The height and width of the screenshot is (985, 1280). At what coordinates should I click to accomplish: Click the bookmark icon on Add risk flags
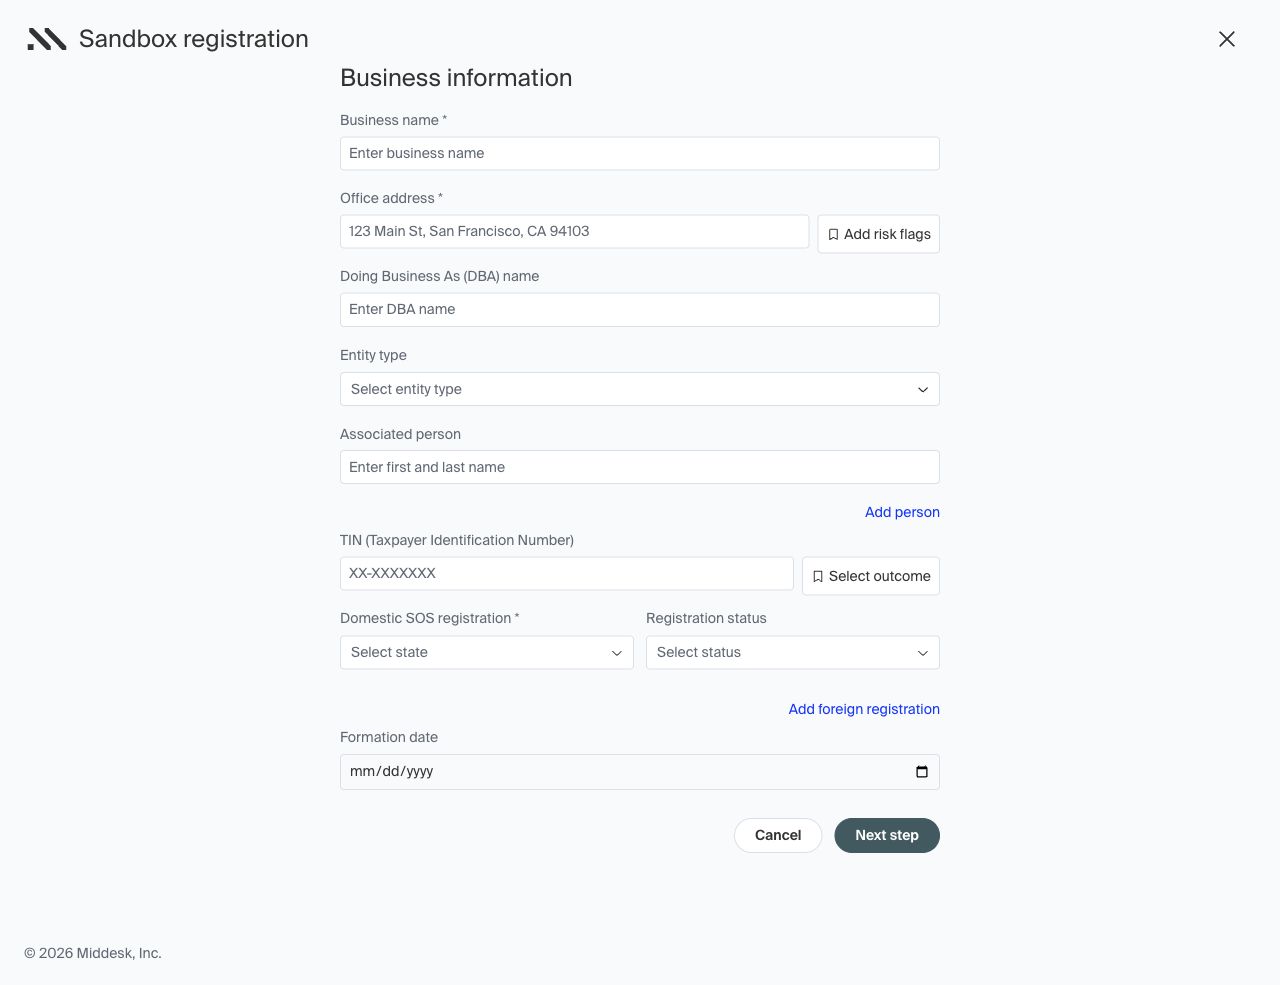click(x=833, y=234)
